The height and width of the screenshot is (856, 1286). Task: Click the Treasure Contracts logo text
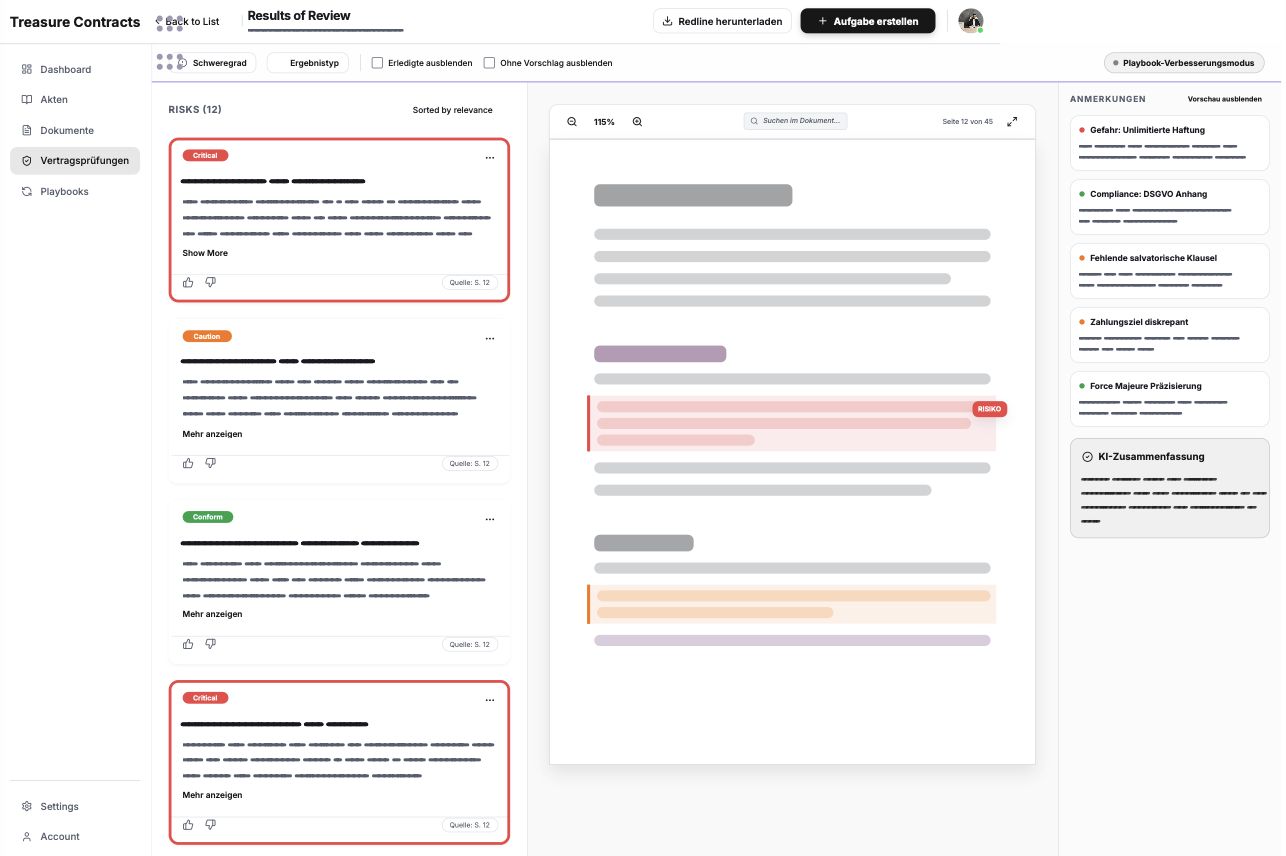coord(75,22)
